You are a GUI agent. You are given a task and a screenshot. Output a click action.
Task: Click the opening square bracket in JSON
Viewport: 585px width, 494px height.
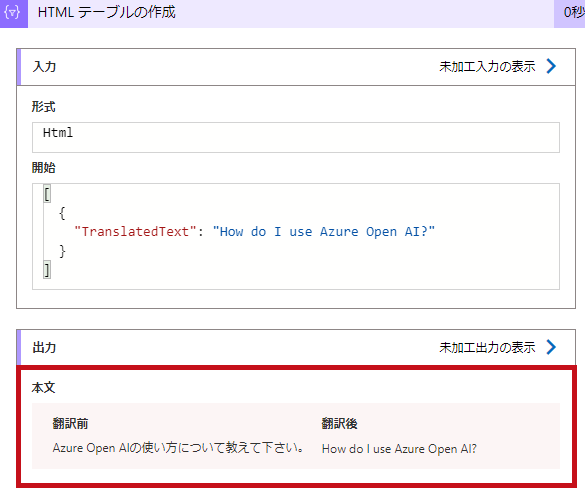47,194
